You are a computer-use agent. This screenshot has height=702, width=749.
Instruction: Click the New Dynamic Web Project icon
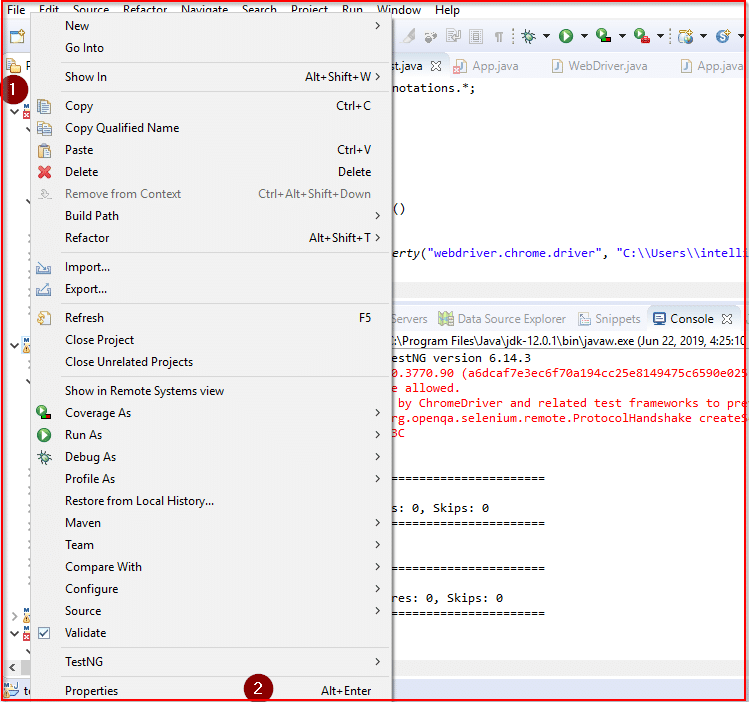[x=685, y=36]
